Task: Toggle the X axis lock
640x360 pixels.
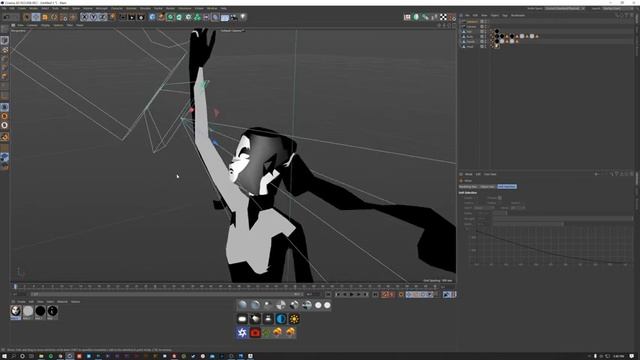Action: click(84, 17)
